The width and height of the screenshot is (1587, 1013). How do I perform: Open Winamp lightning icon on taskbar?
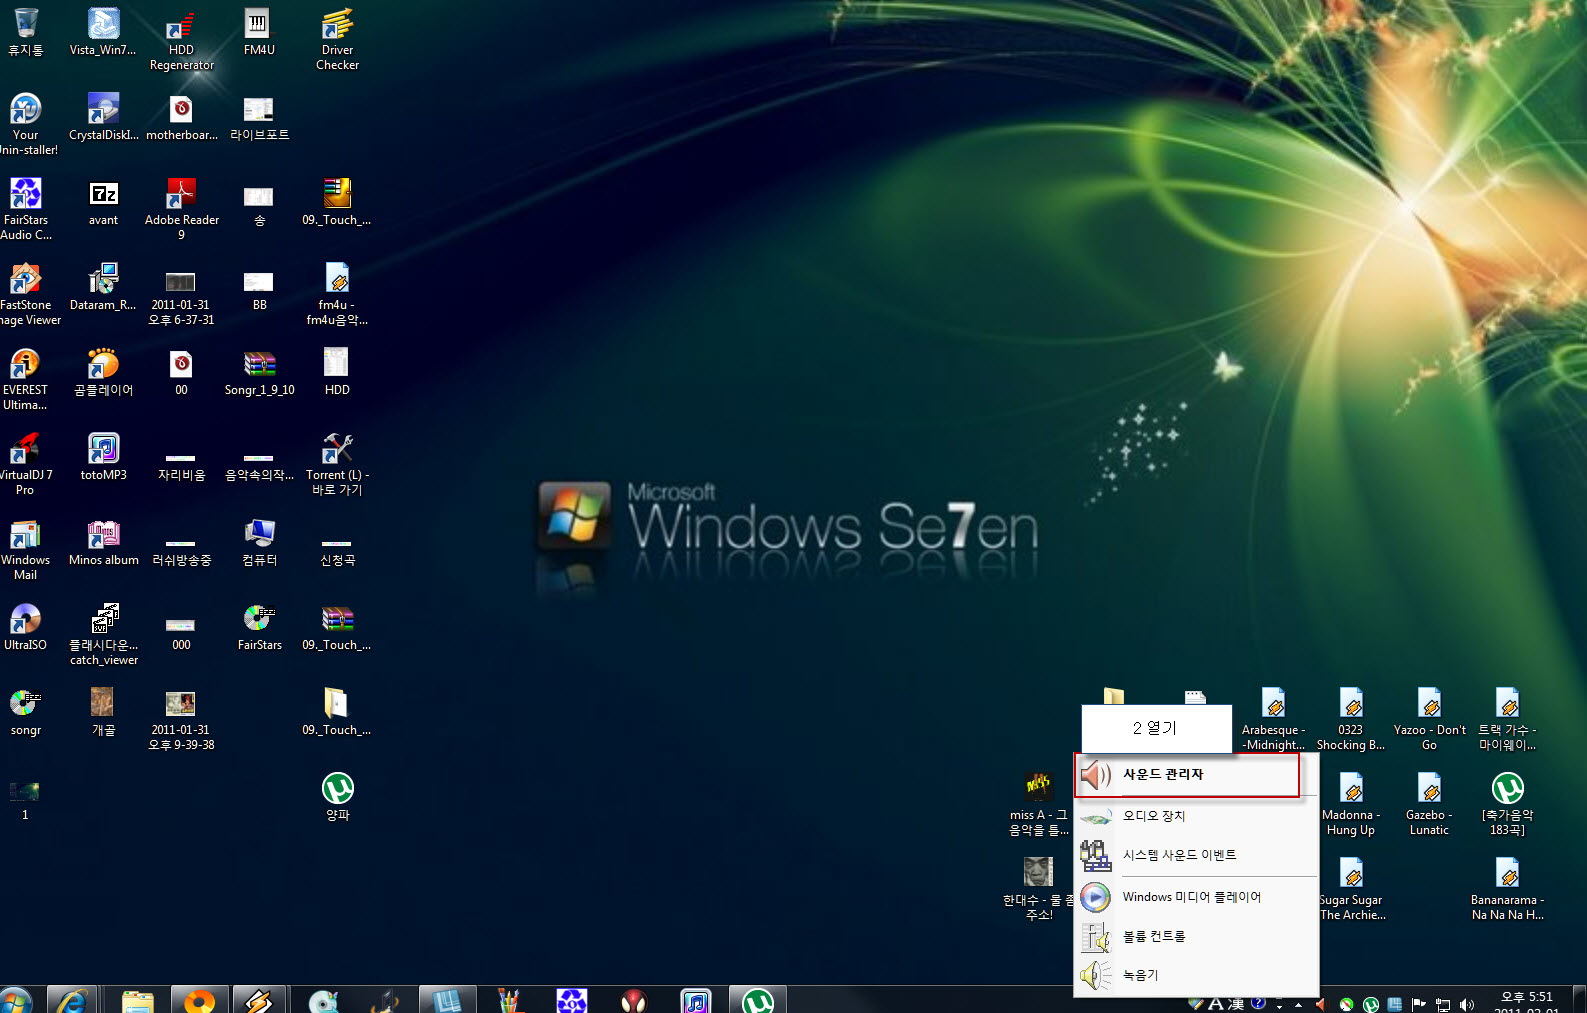click(259, 1000)
